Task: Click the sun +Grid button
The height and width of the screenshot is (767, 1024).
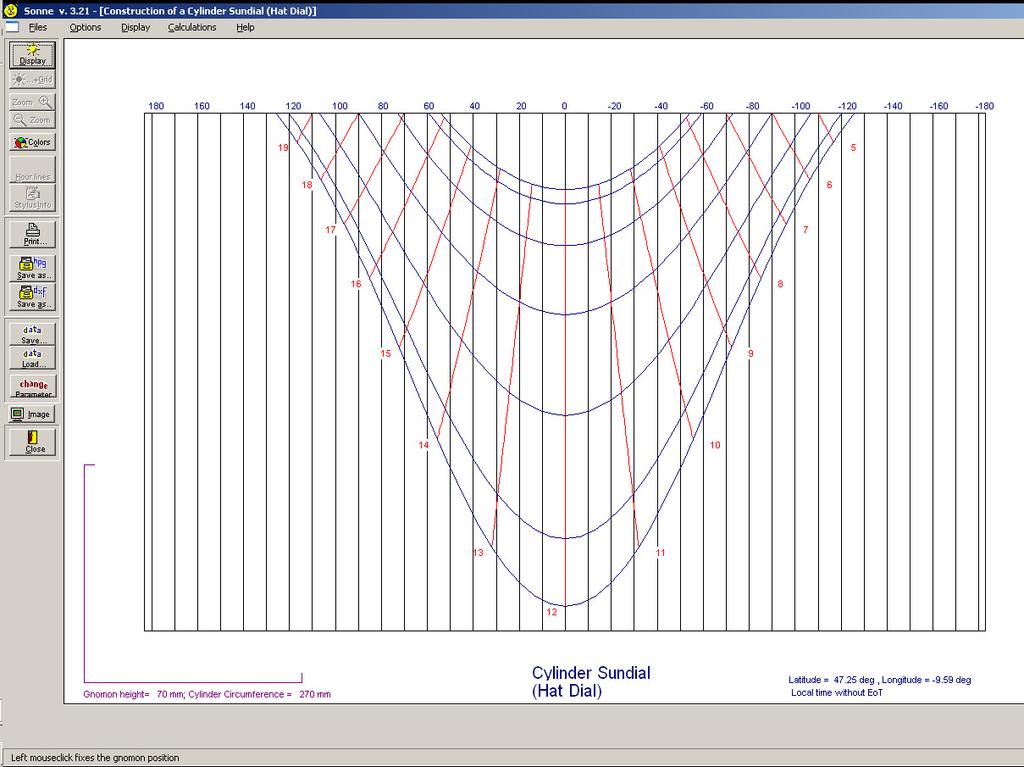Action: coord(32,79)
